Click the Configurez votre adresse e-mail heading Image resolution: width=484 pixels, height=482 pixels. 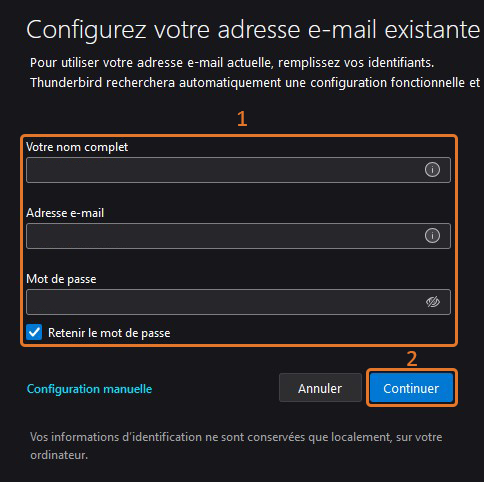tap(253, 30)
